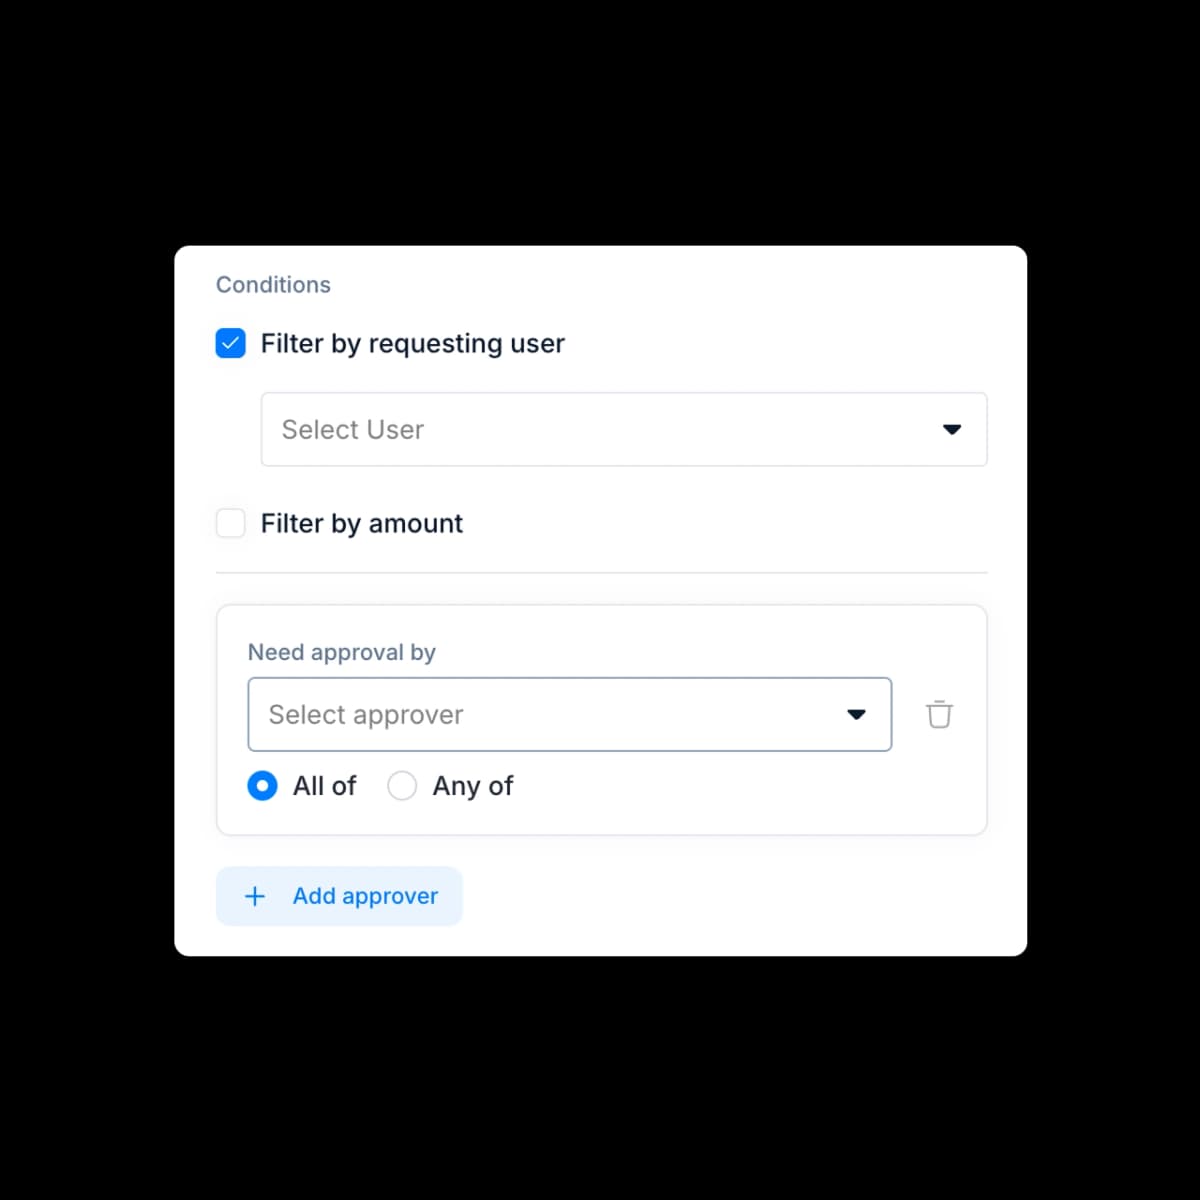Click the empty Filter by amount checkbox square
The height and width of the screenshot is (1200, 1200).
point(230,523)
